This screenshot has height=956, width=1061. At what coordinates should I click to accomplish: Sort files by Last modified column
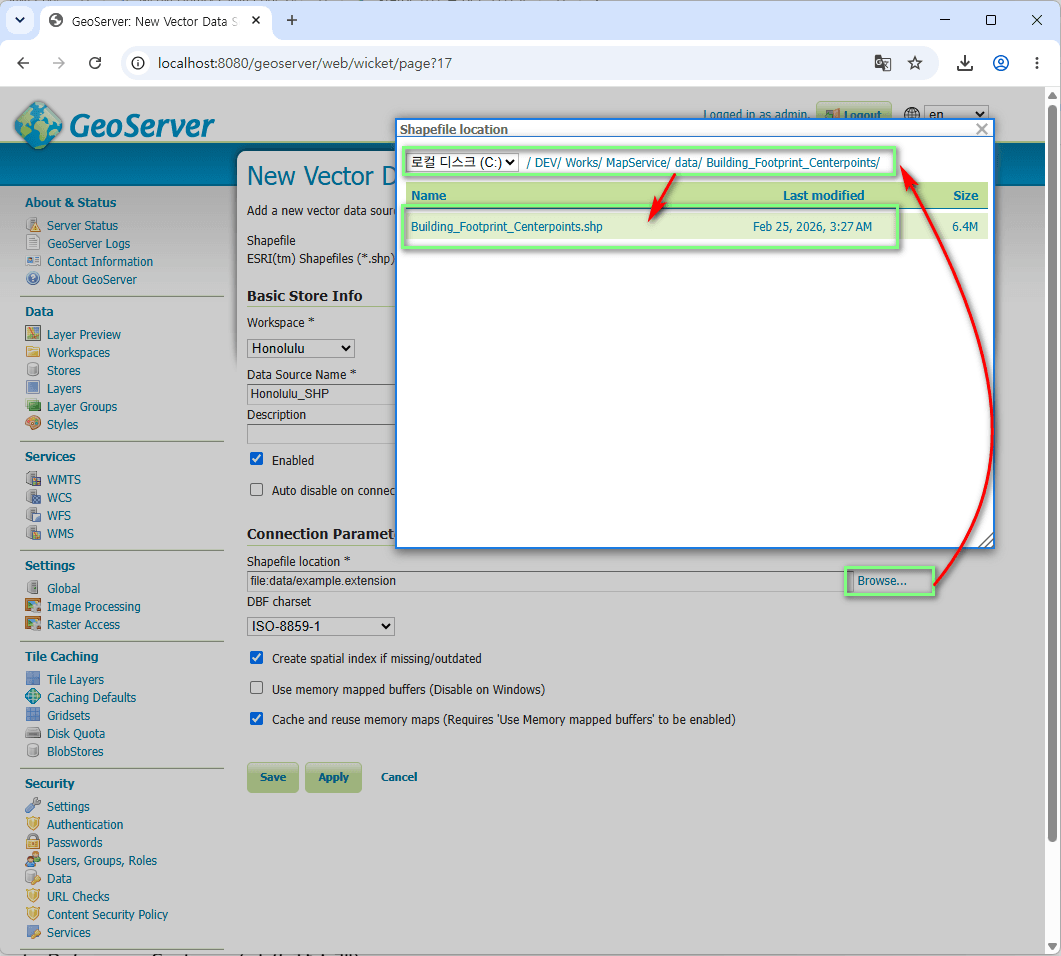click(823, 196)
